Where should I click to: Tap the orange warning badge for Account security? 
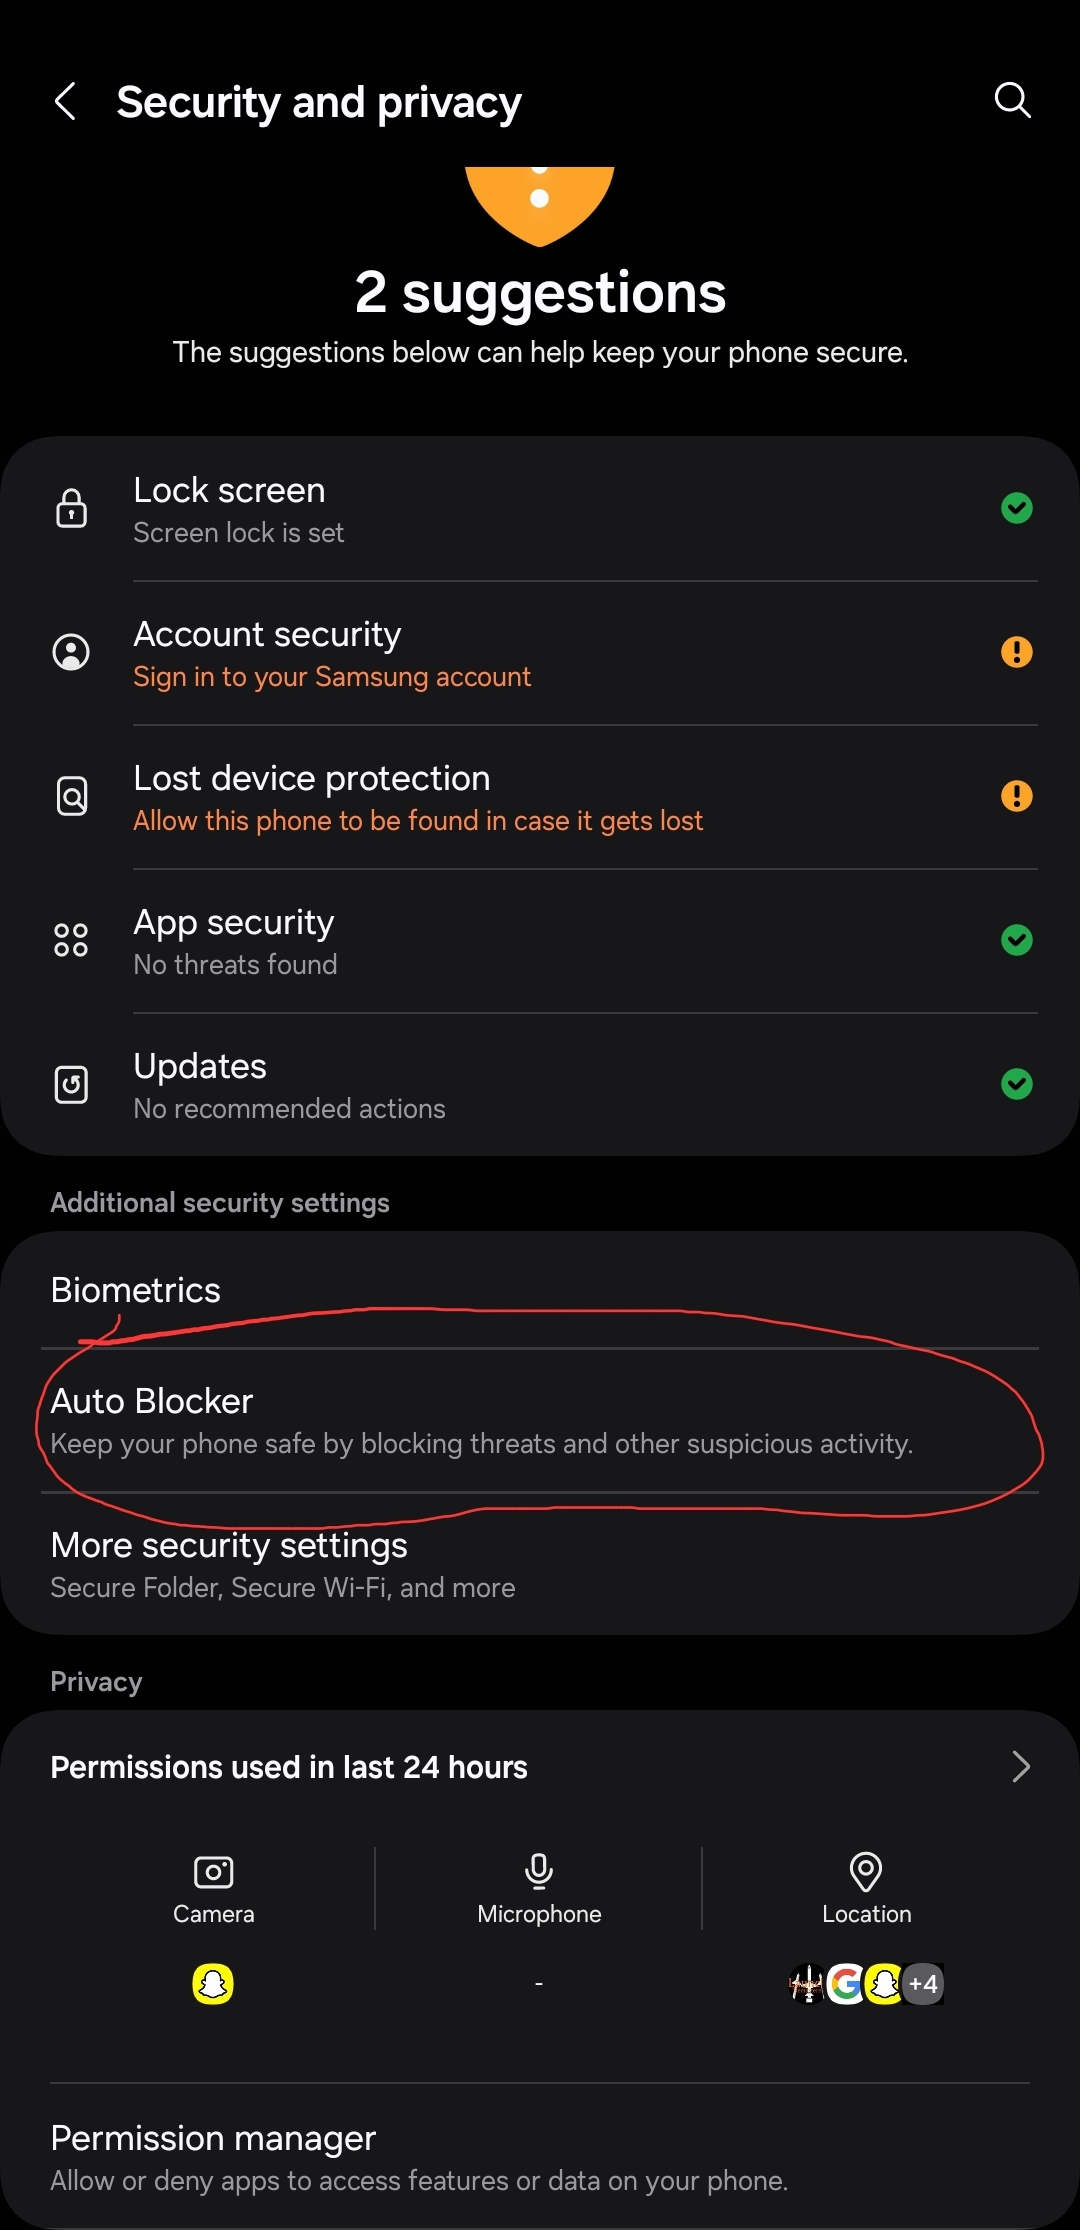pyautogui.click(x=1016, y=652)
